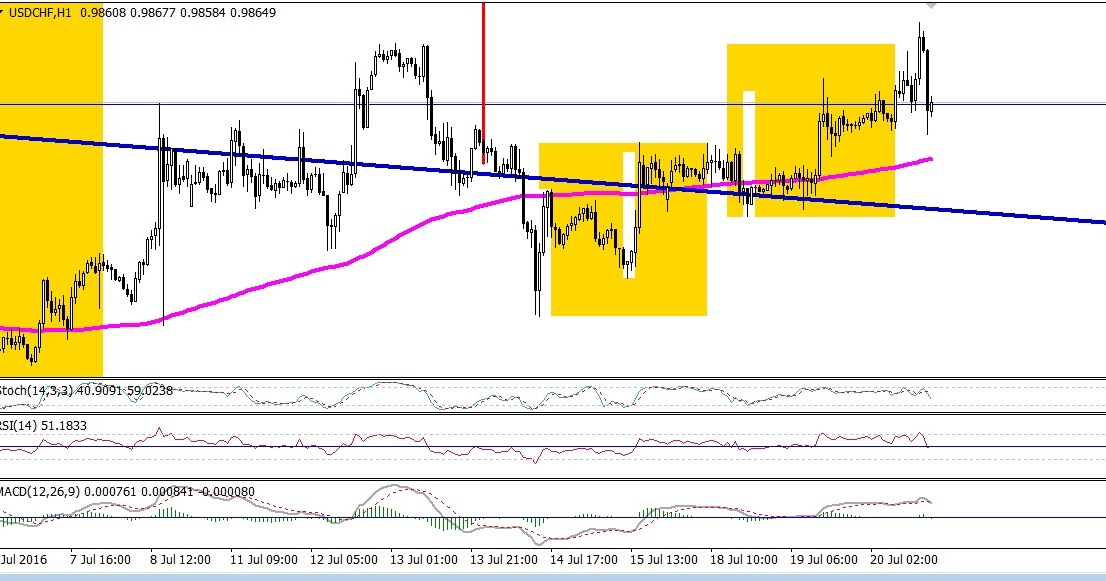Click the 11 Jul 09:00 time axis label
Screen dimensions: 1106x581
tap(264, 559)
